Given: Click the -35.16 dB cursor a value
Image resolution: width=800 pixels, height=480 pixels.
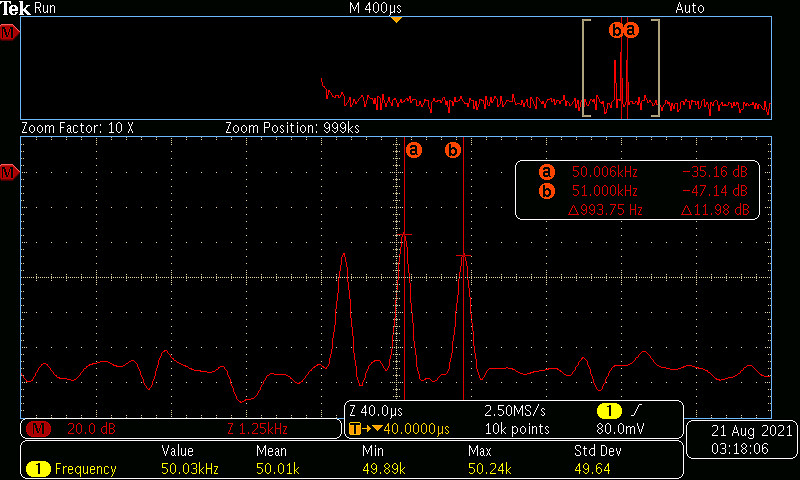Looking at the screenshot, I should click(x=715, y=172).
